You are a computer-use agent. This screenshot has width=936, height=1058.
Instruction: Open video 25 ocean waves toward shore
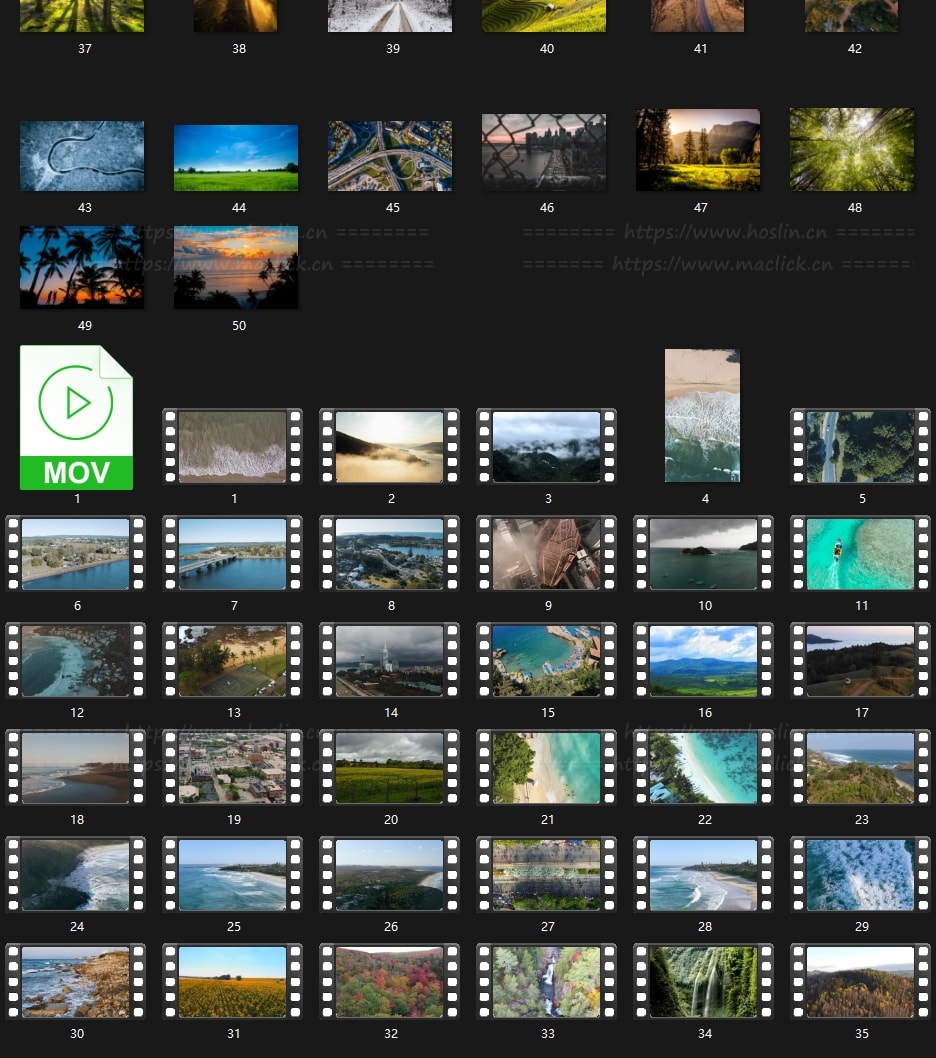233,874
